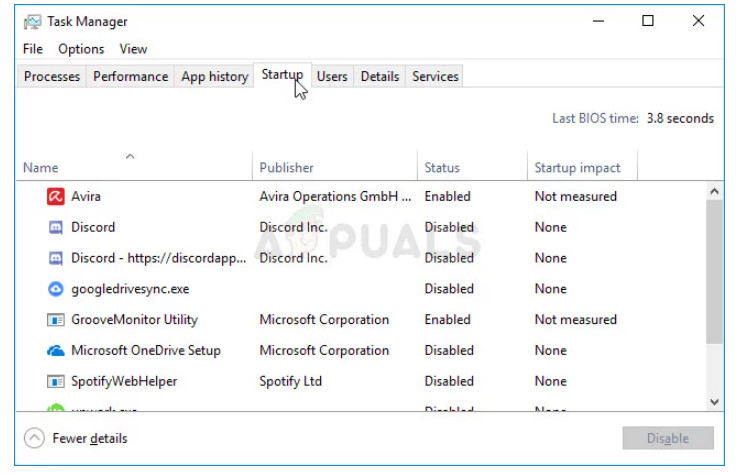Click the Avira app icon
Viewport: 746px width, 474px height.
pos(55,197)
